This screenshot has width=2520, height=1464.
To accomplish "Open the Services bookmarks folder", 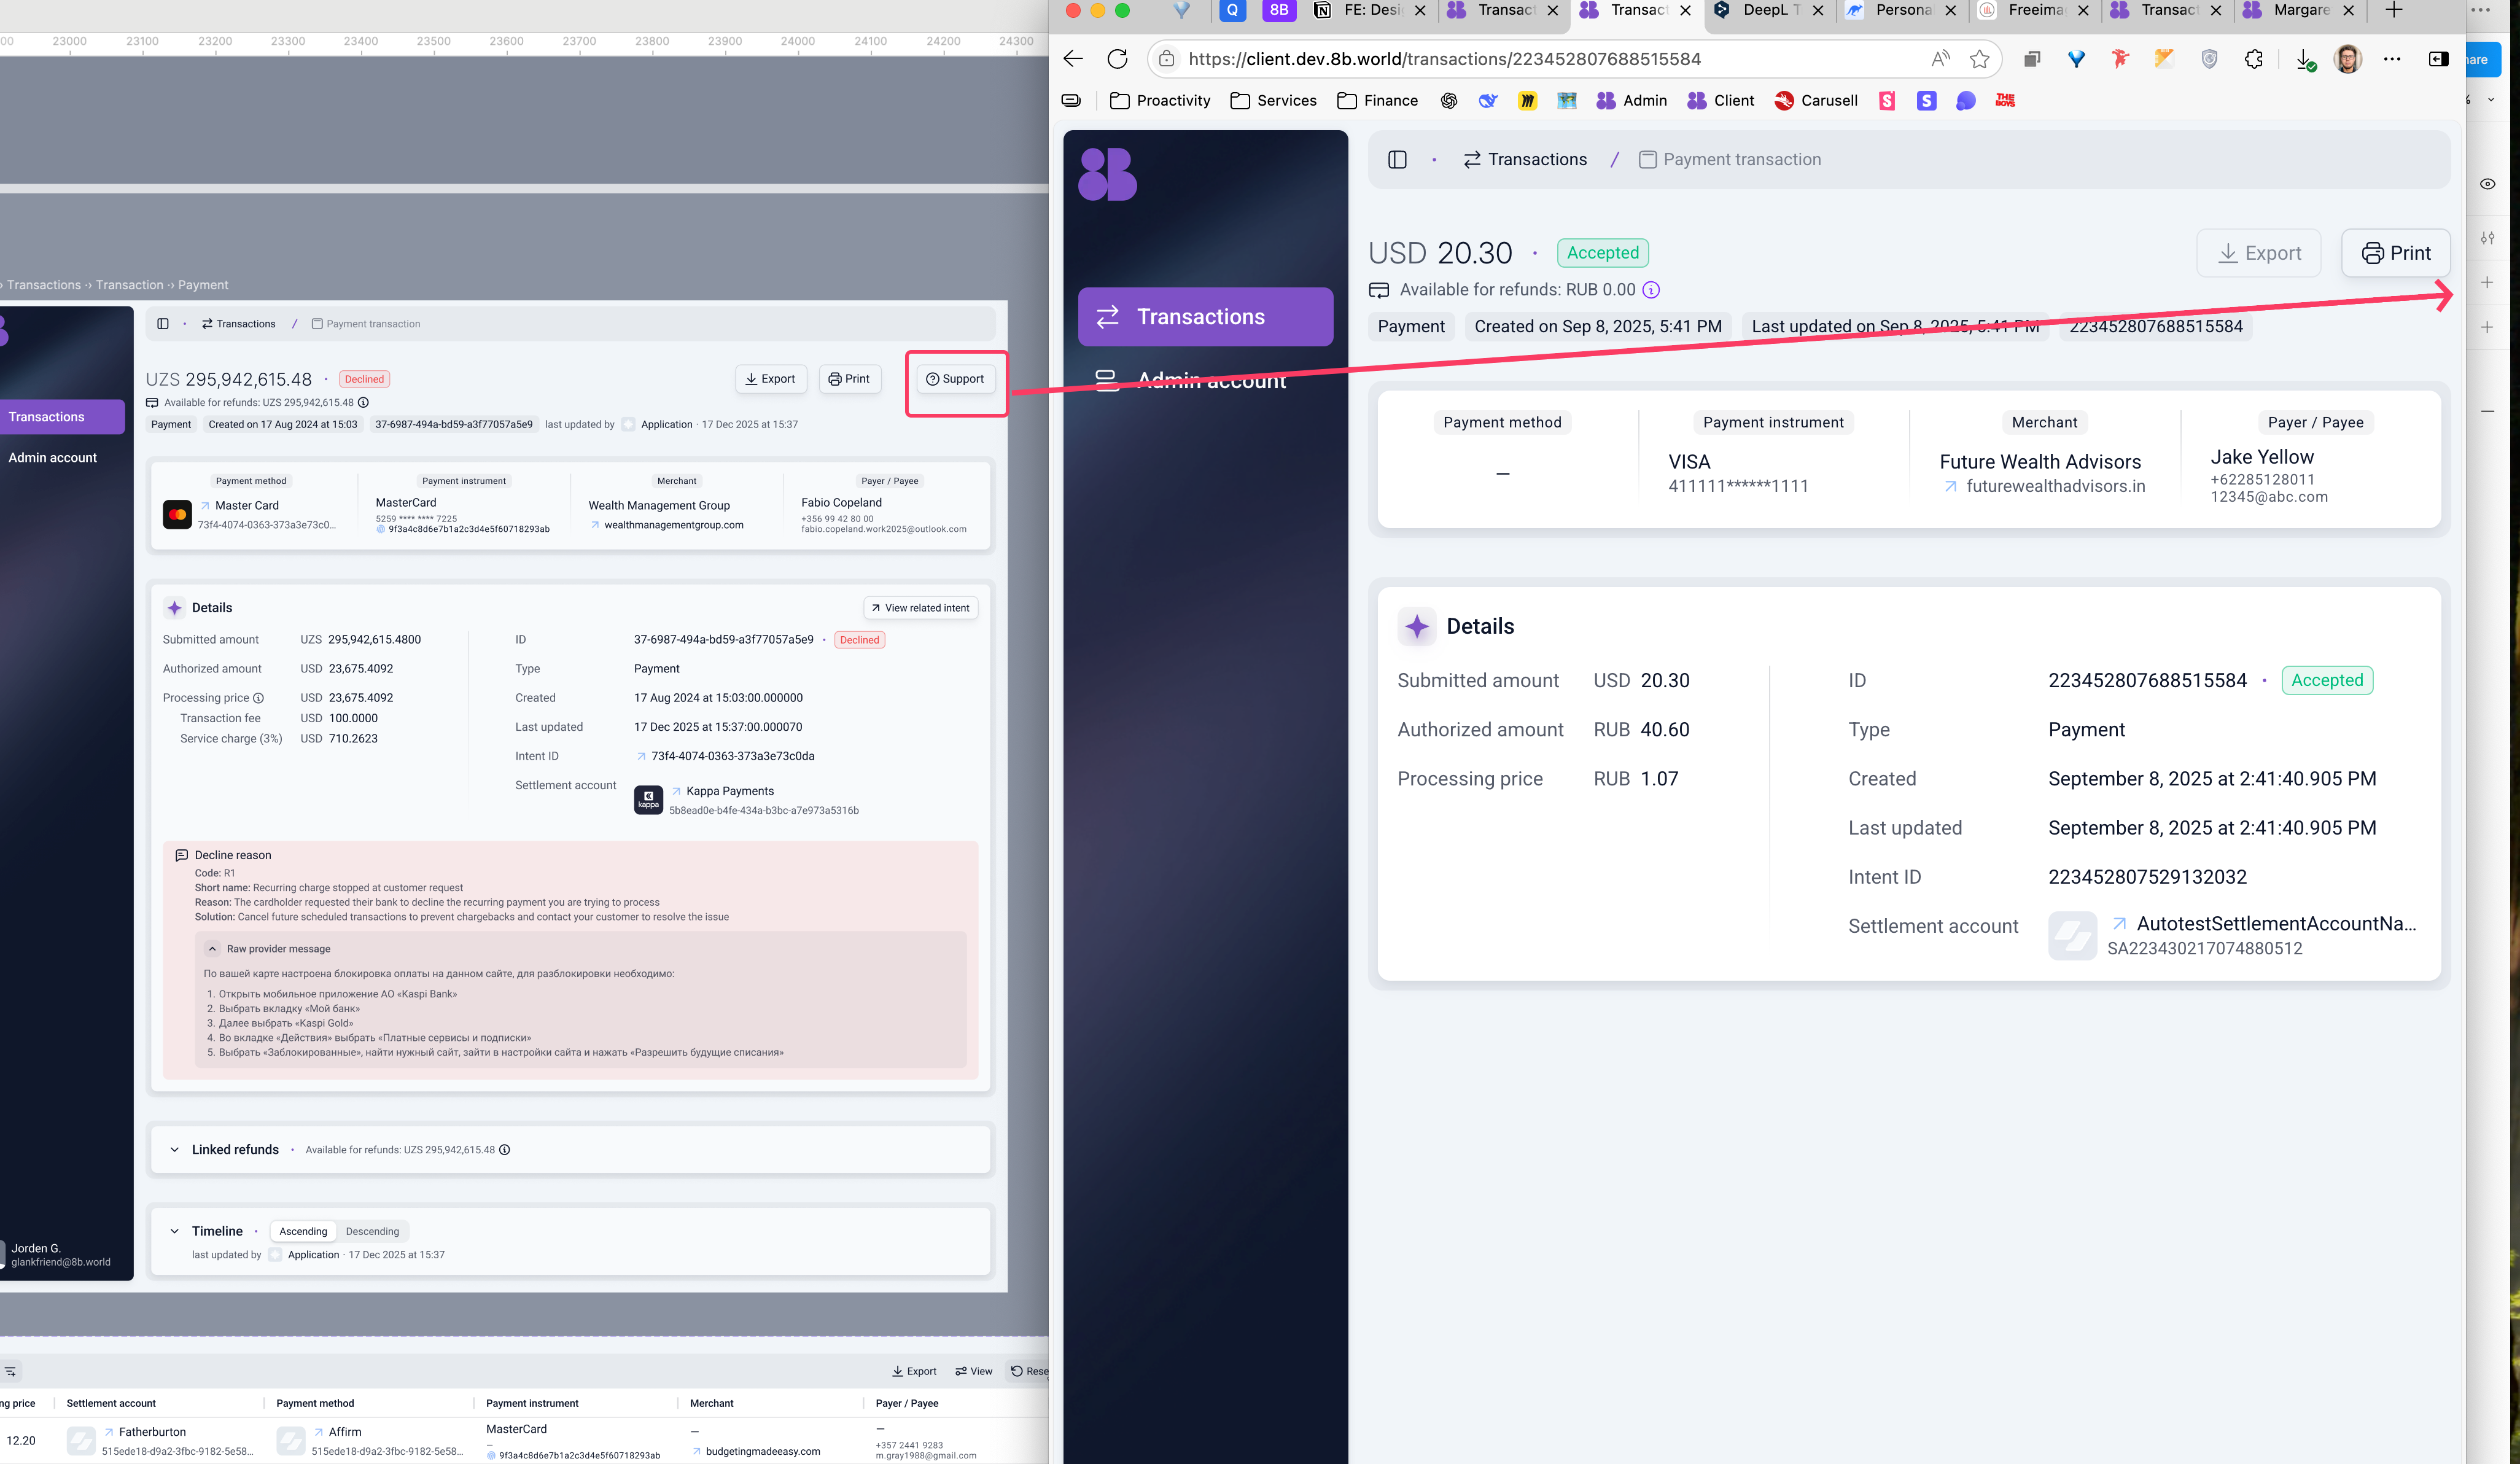I will coord(1273,100).
